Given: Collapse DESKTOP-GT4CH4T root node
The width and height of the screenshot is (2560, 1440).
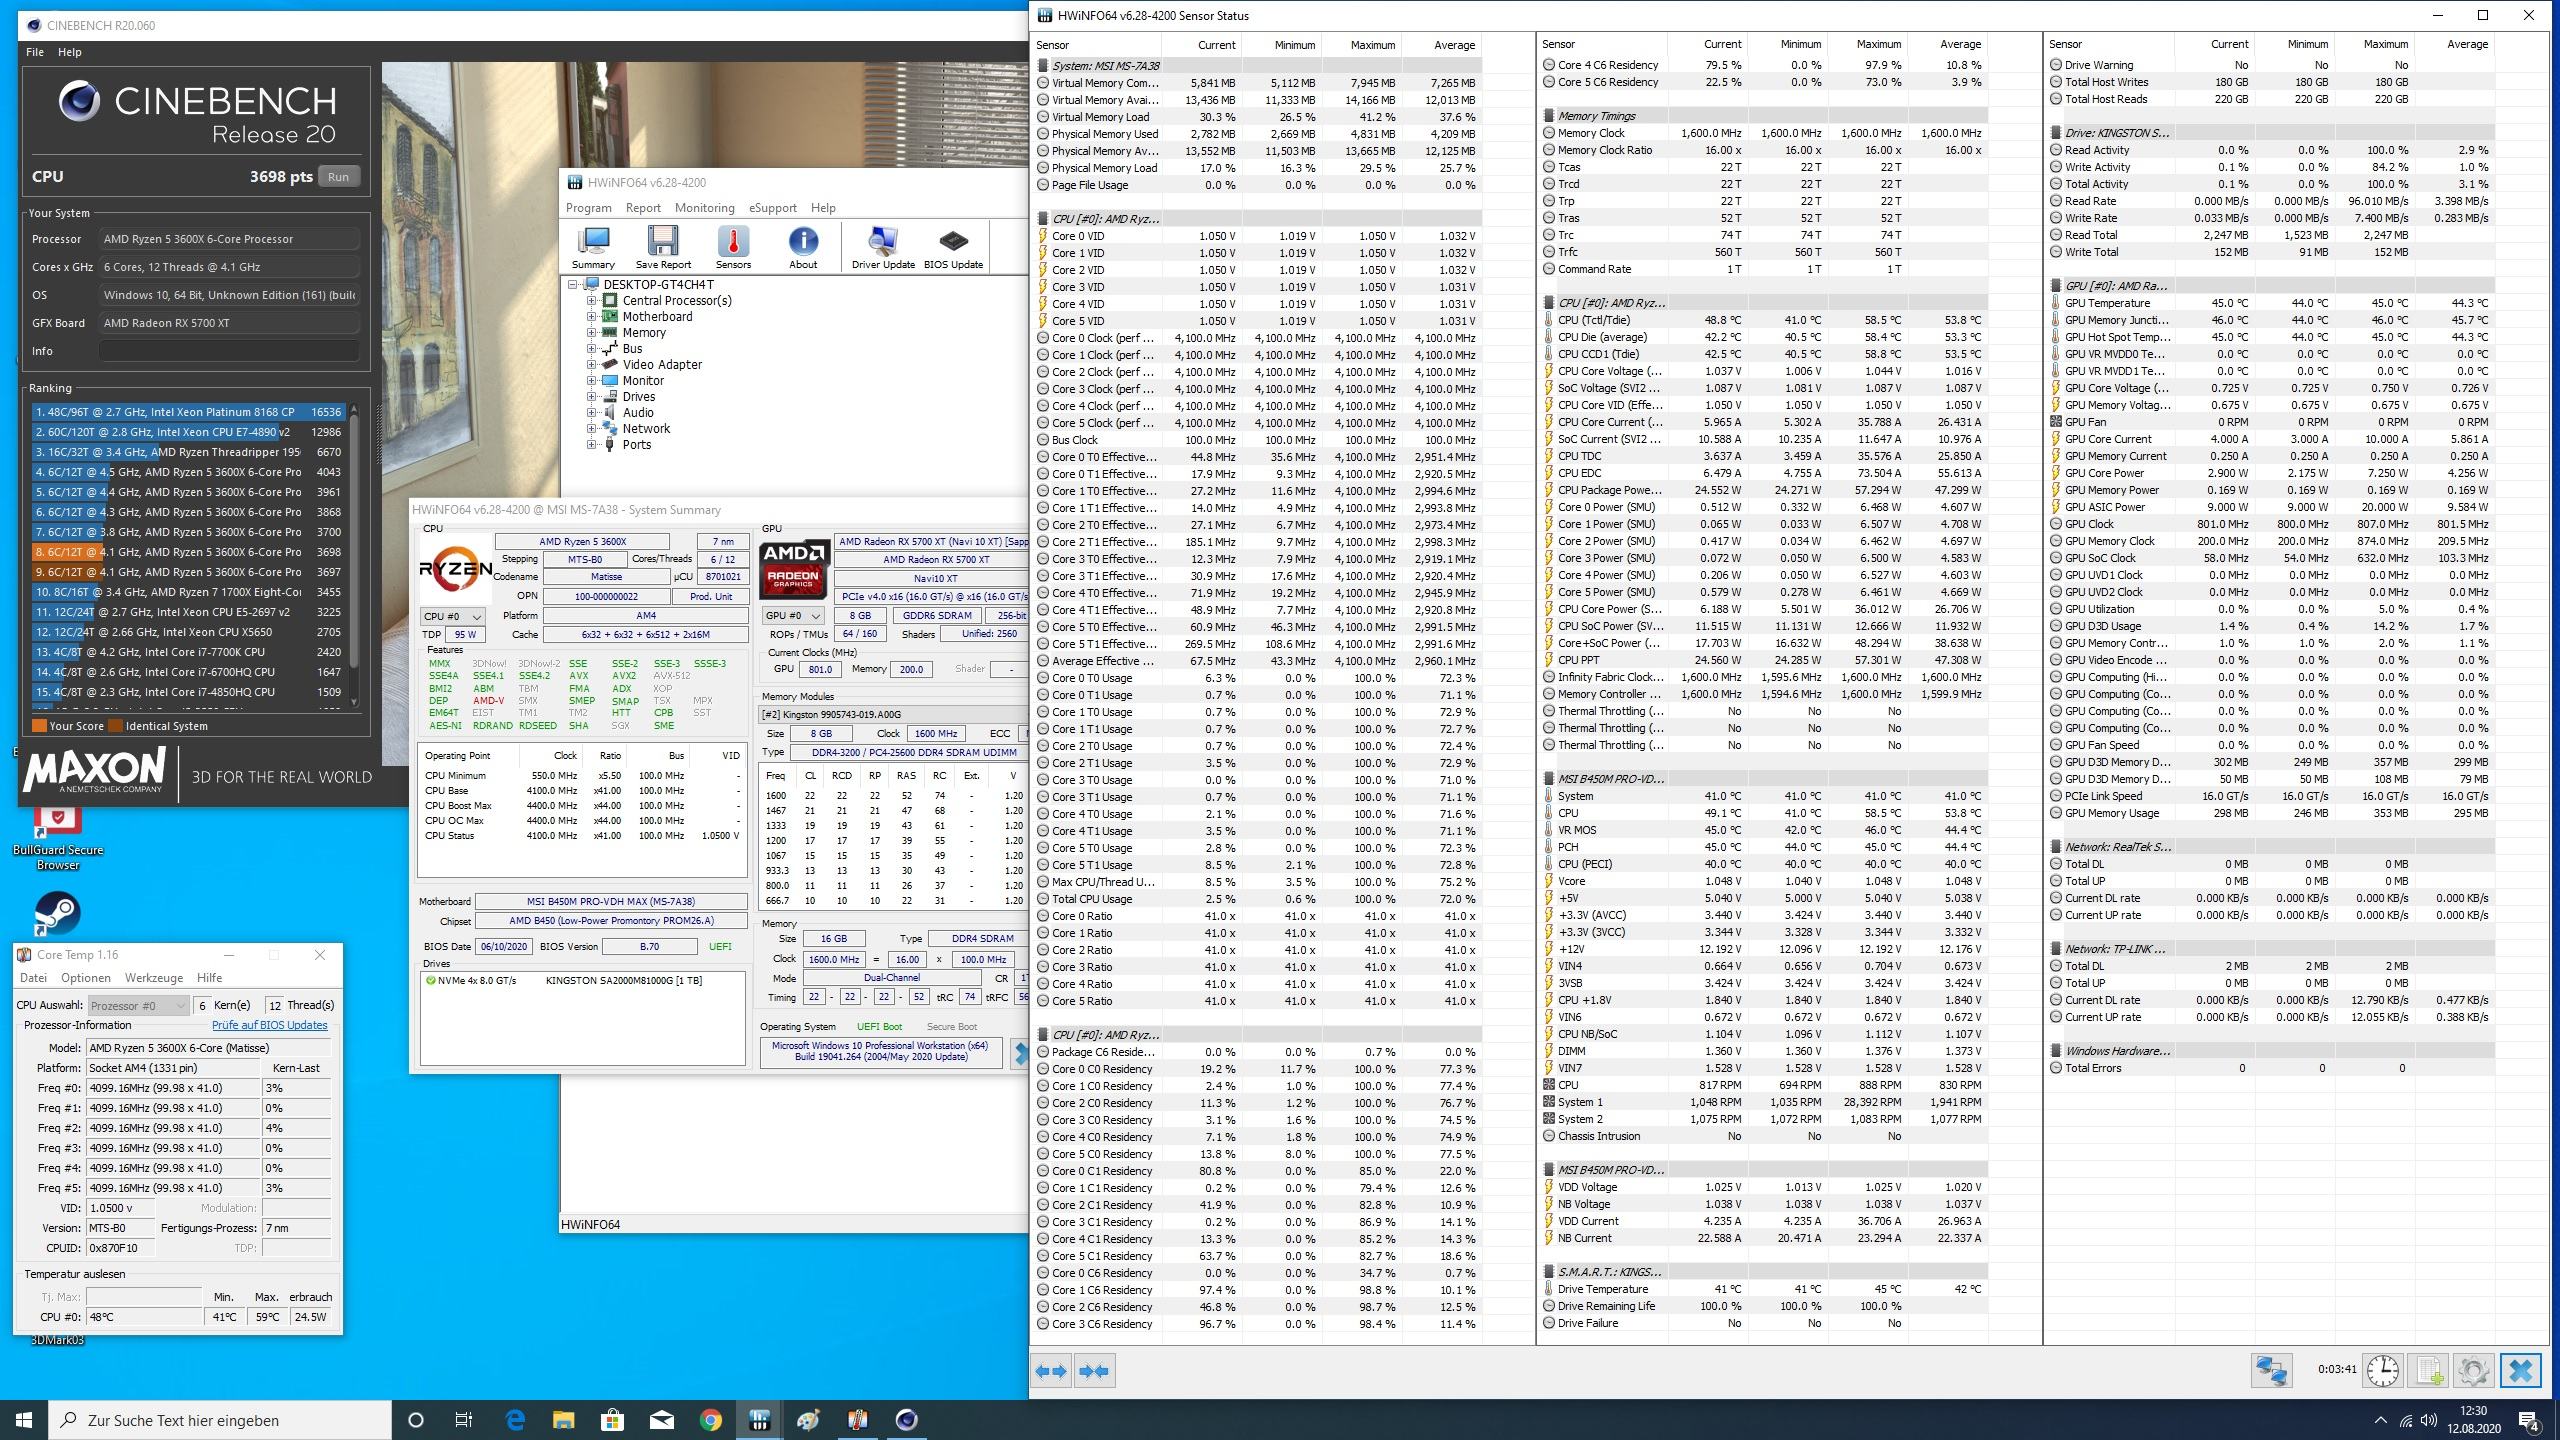Looking at the screenshot, I should click(574, 285).
